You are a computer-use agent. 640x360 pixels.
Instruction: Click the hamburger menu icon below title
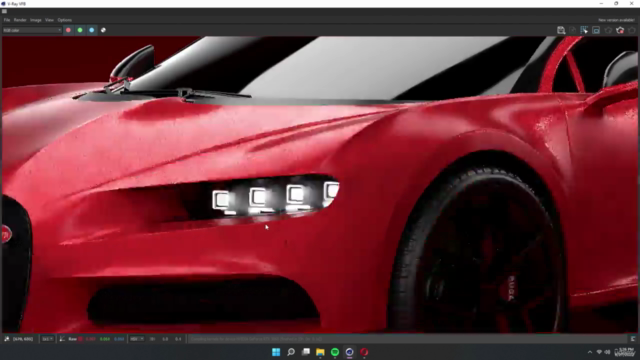(x=4, y=11)
